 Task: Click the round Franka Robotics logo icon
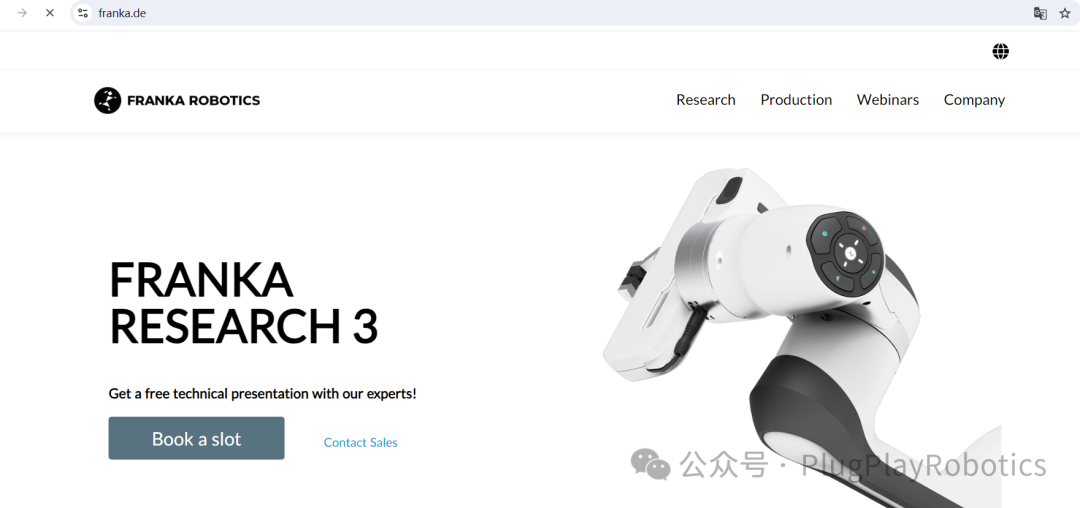point(107,100)
